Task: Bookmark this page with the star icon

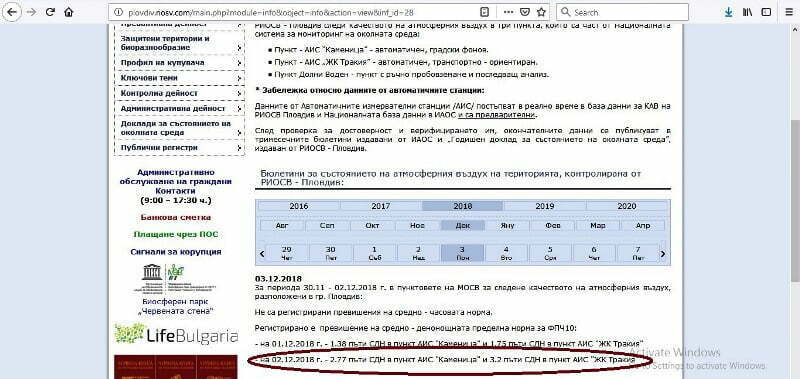Action: tap(541, 12)
